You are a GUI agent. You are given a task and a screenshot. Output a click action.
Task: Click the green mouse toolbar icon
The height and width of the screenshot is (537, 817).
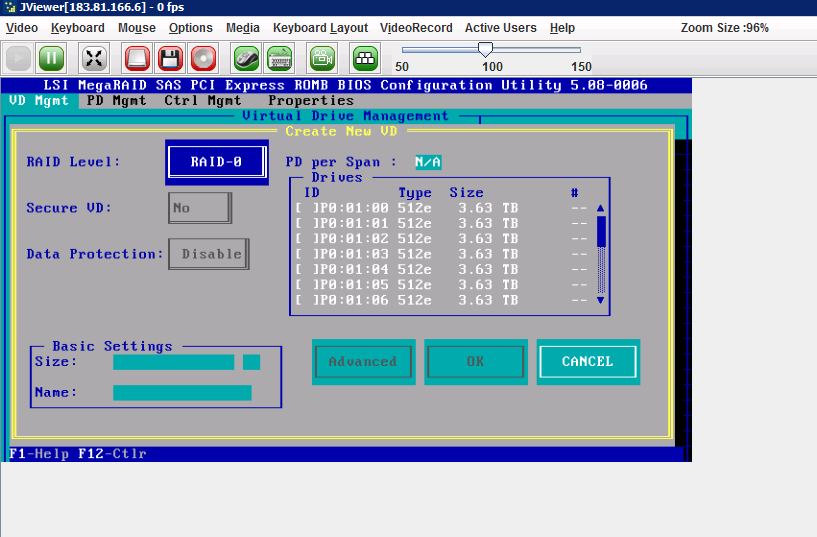click(x=247, y=58)
